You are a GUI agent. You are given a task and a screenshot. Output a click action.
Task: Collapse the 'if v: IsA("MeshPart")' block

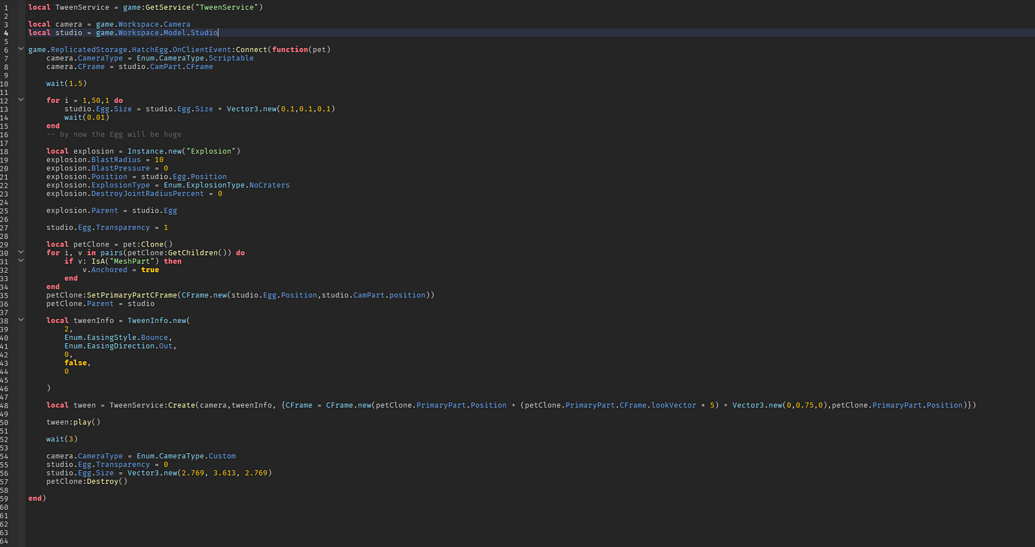(x=20, y=261)
